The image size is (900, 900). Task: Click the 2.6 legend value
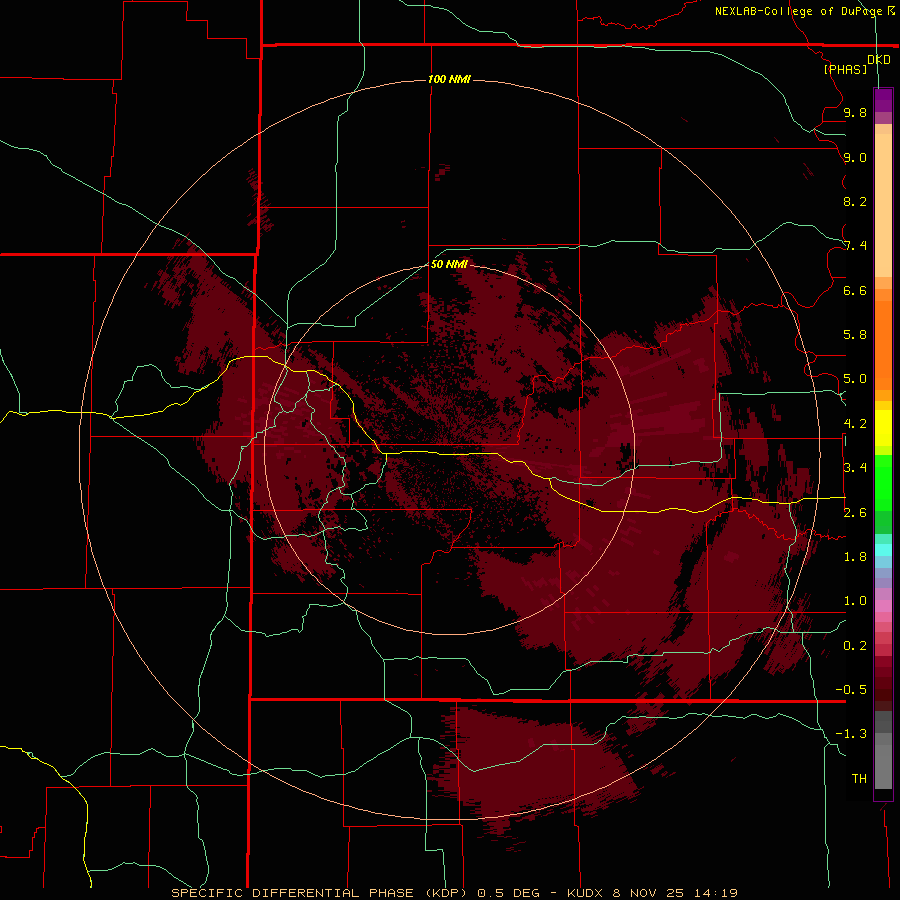(x=855, y=513)
